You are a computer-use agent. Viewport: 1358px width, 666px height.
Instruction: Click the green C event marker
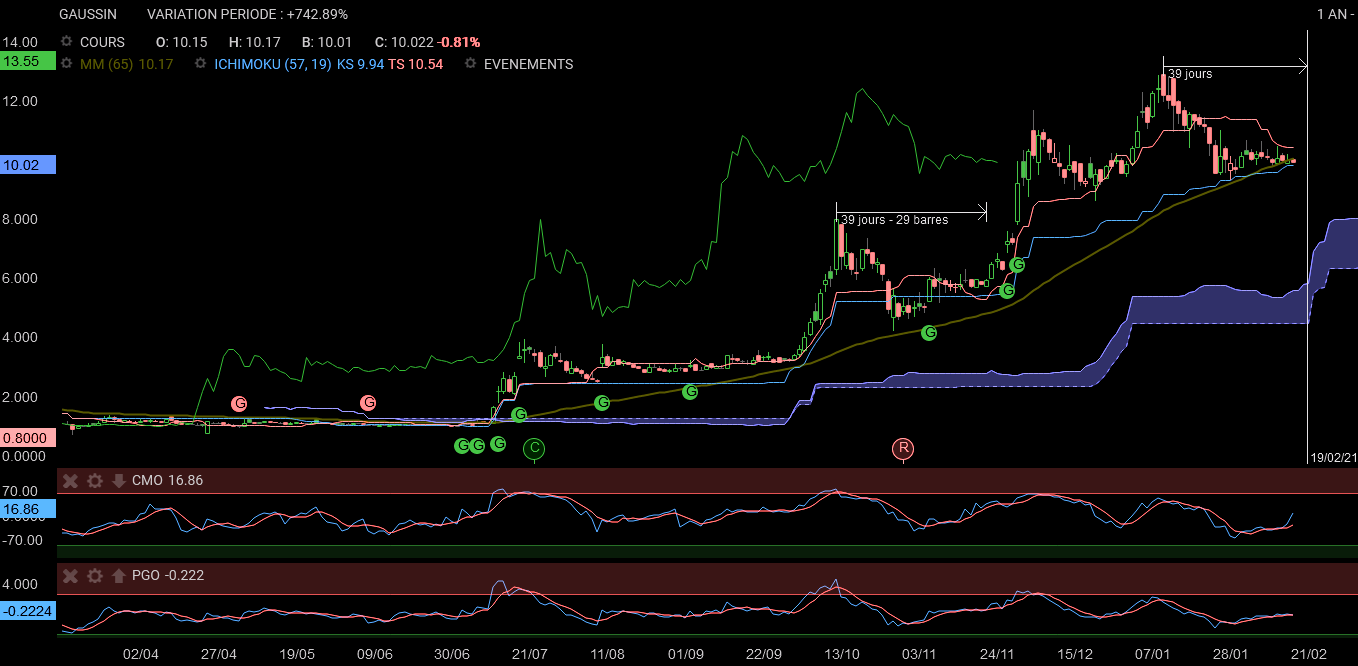[534, 448]
